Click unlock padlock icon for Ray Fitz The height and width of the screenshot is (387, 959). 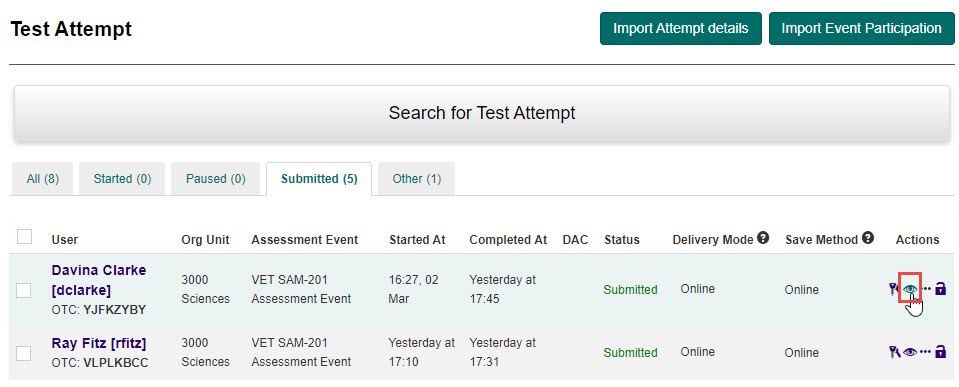[941, 352]
